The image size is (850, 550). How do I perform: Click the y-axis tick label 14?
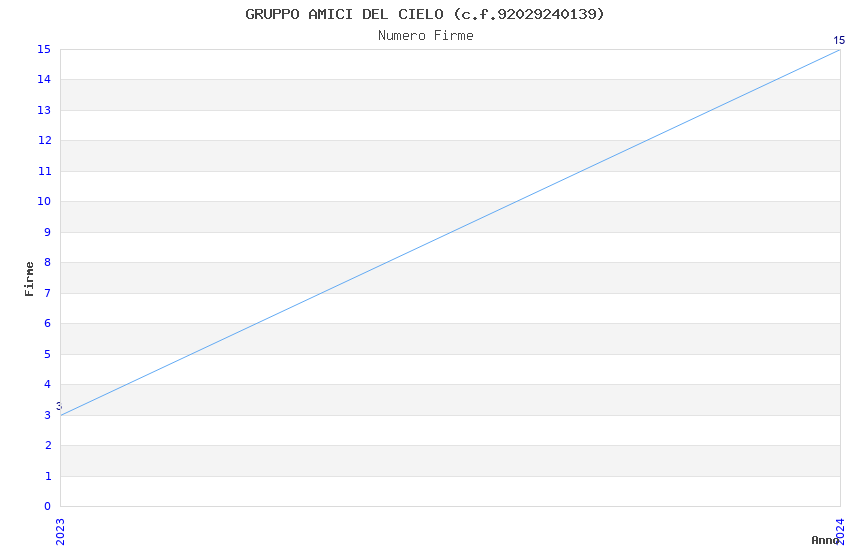pyautogui.click(x=44, y=80)
